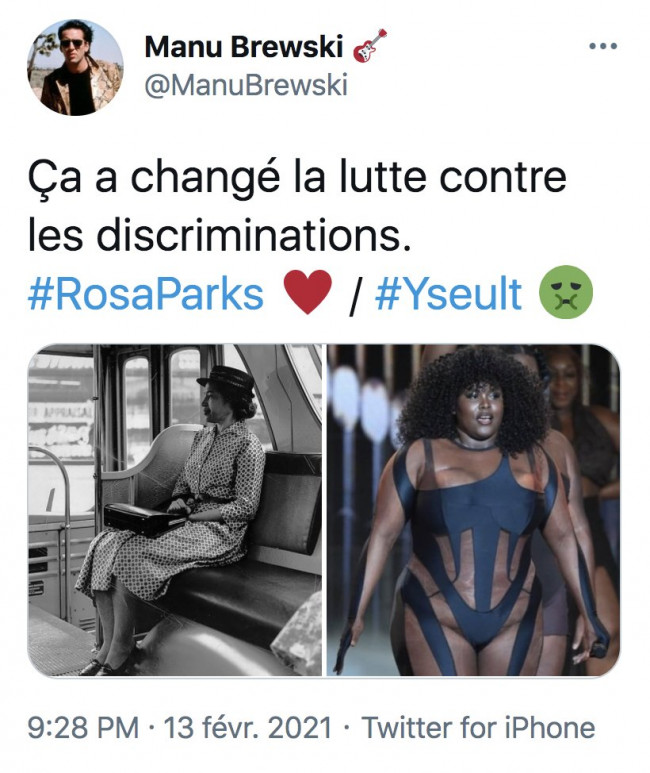Click the handbag in the bus photo
This screenshot has height=773, width=650.
pyautogui.click(x=143, y=519)
